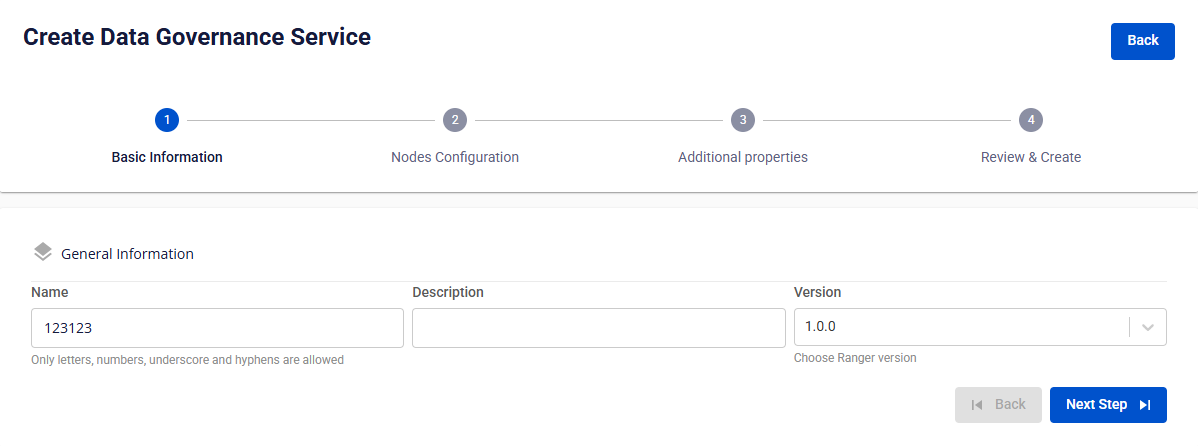Click step 2 circle in wizard
Image resolution: width=1198 pixels, height=446 pixels.
455,120
